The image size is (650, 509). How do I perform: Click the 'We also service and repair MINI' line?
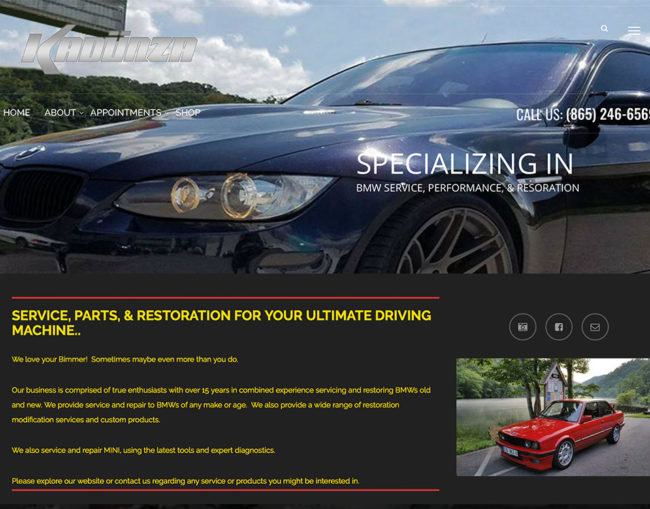[143, 450]
